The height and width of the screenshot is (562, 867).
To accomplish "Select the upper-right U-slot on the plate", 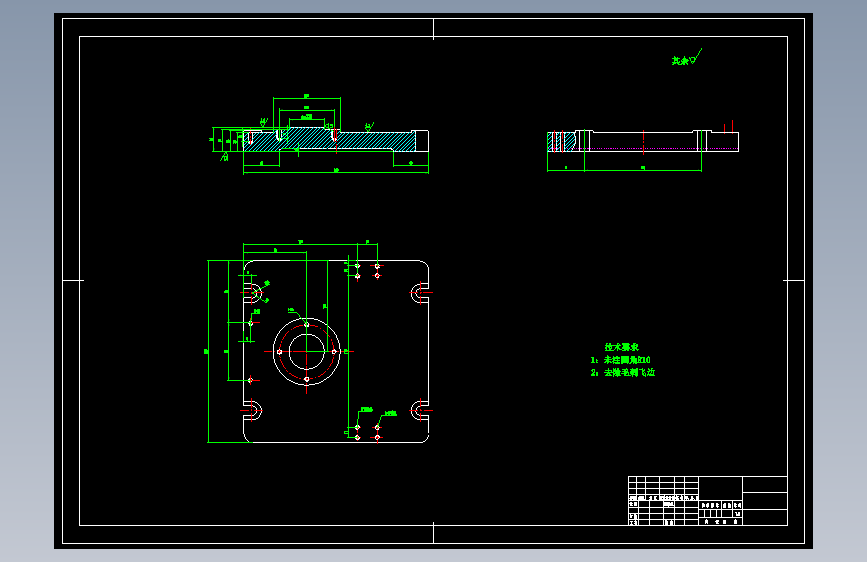I will pyautogui.click(x=420, y=293).
